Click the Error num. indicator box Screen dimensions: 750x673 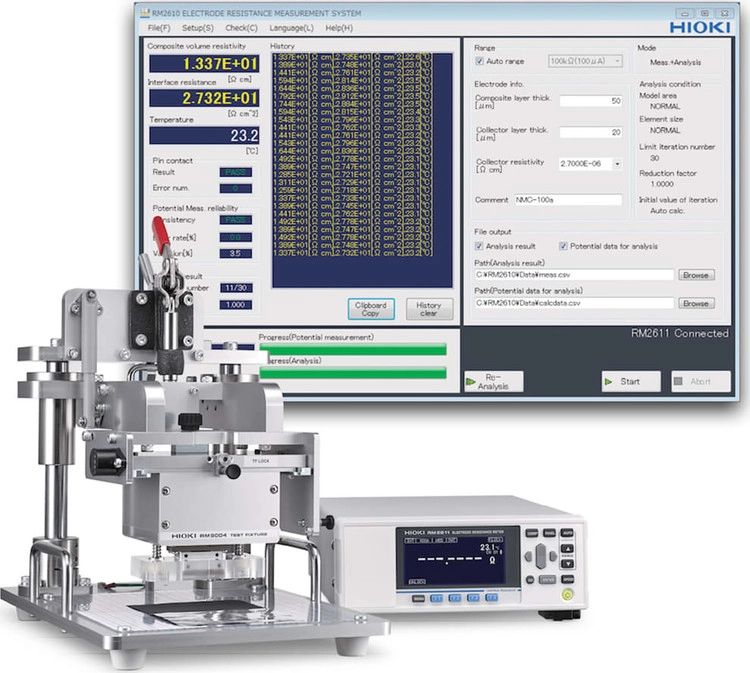pyautogui.click(x=235, y=188)
